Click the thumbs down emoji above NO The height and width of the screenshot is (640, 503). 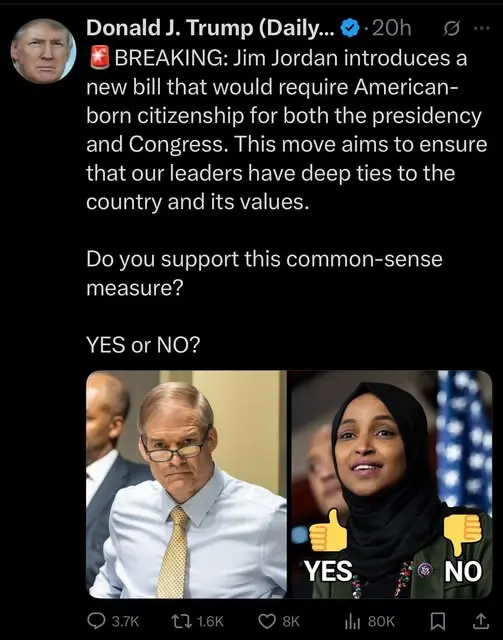click(x=462, y=534)
